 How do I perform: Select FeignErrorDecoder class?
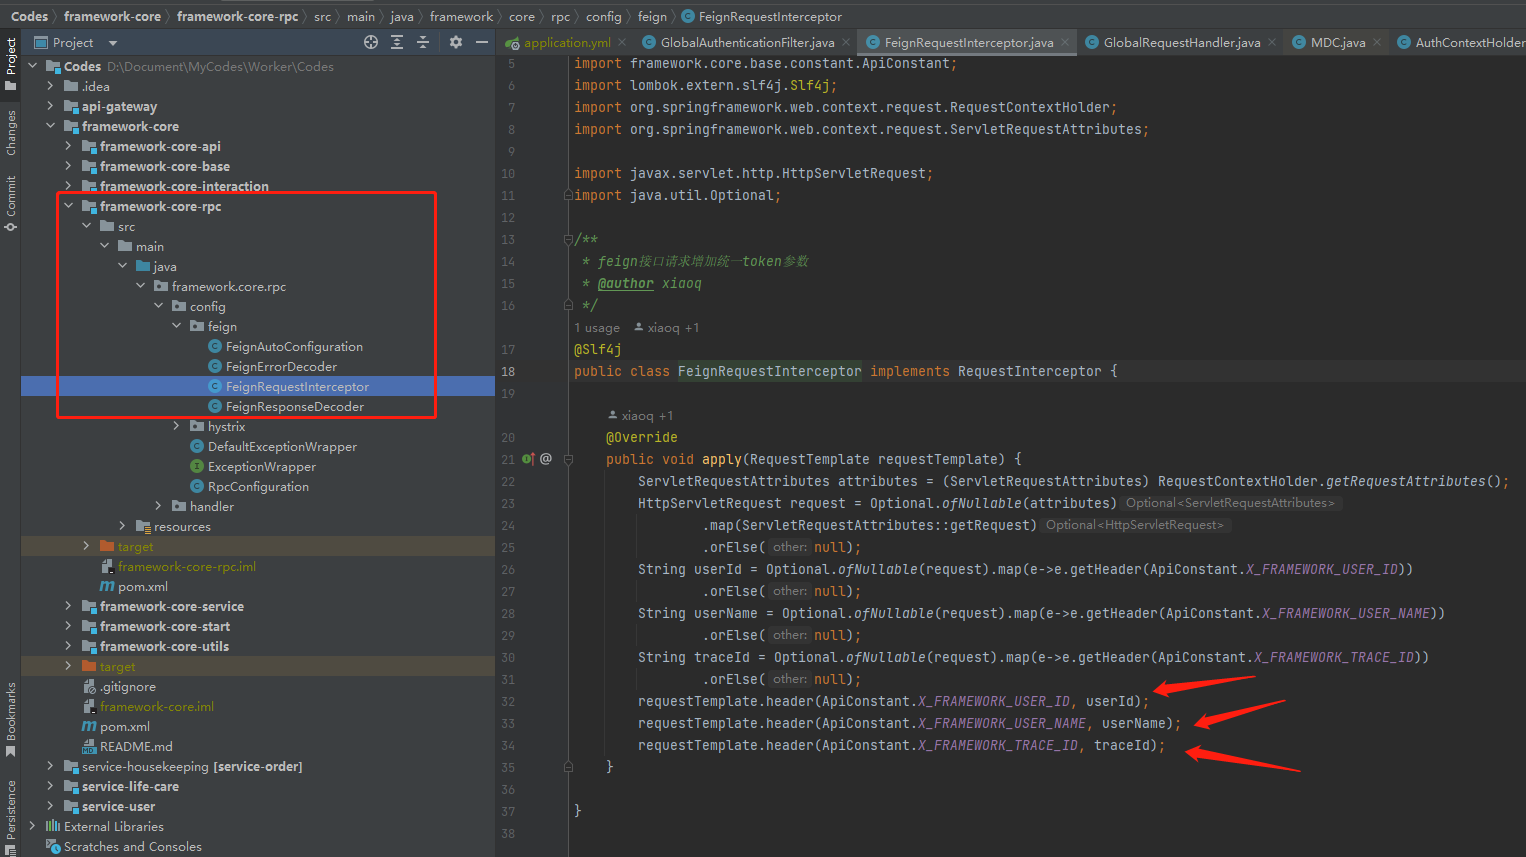coord(281,367)
